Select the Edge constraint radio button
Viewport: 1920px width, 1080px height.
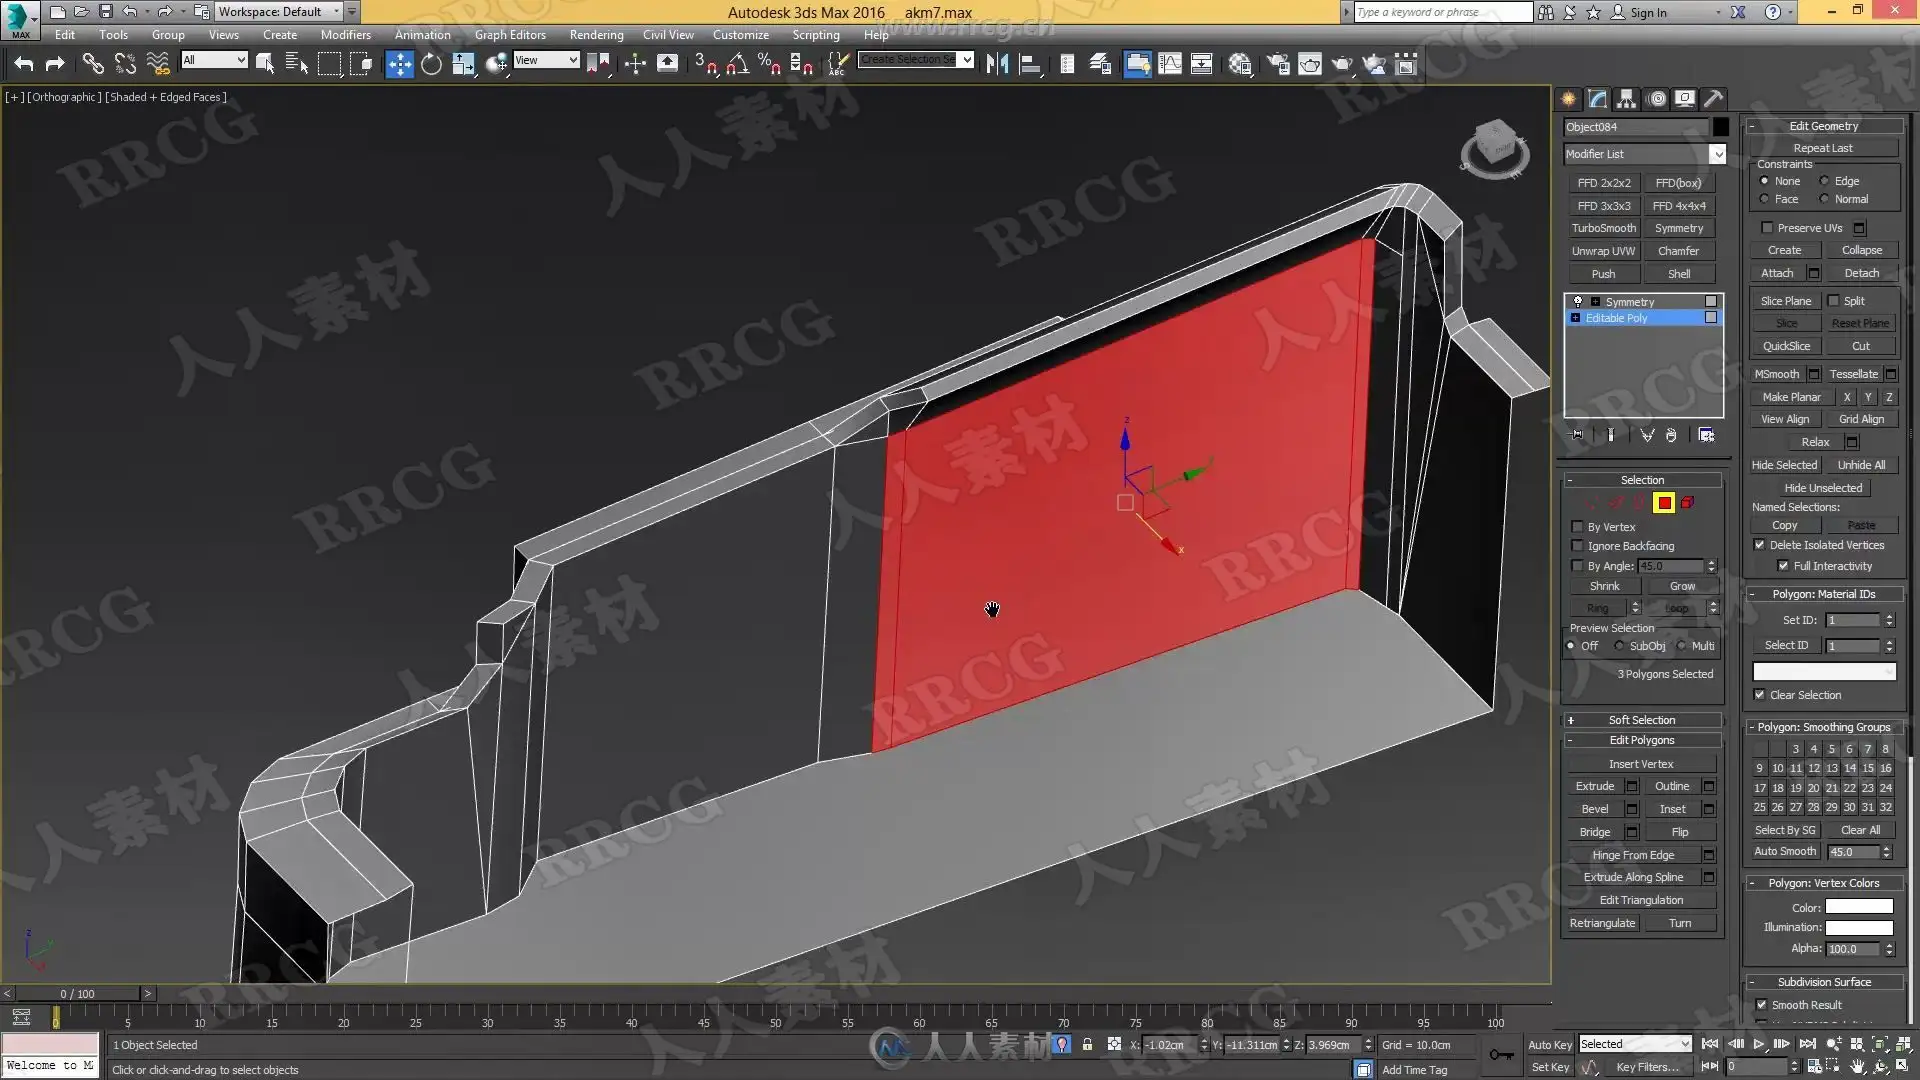[x=1824, y=181]
